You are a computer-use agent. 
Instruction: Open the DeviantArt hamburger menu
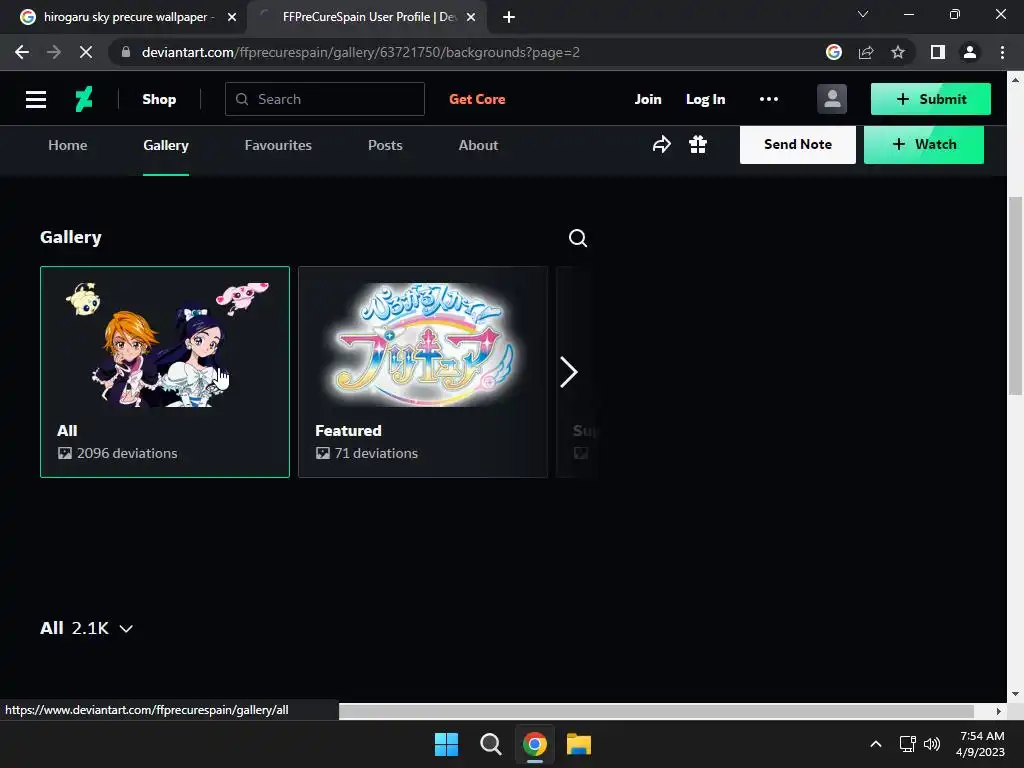(x=36, y=99)
